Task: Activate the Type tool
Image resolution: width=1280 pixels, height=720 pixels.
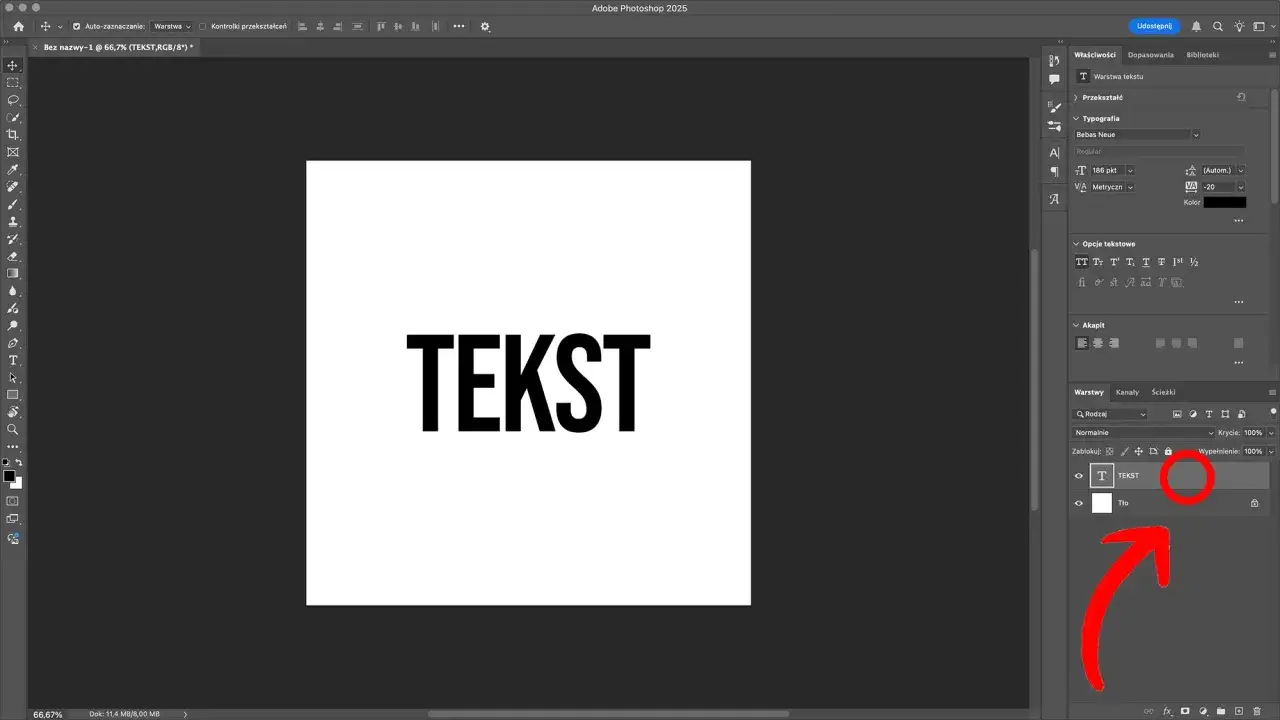Action: tap(13, 361)
